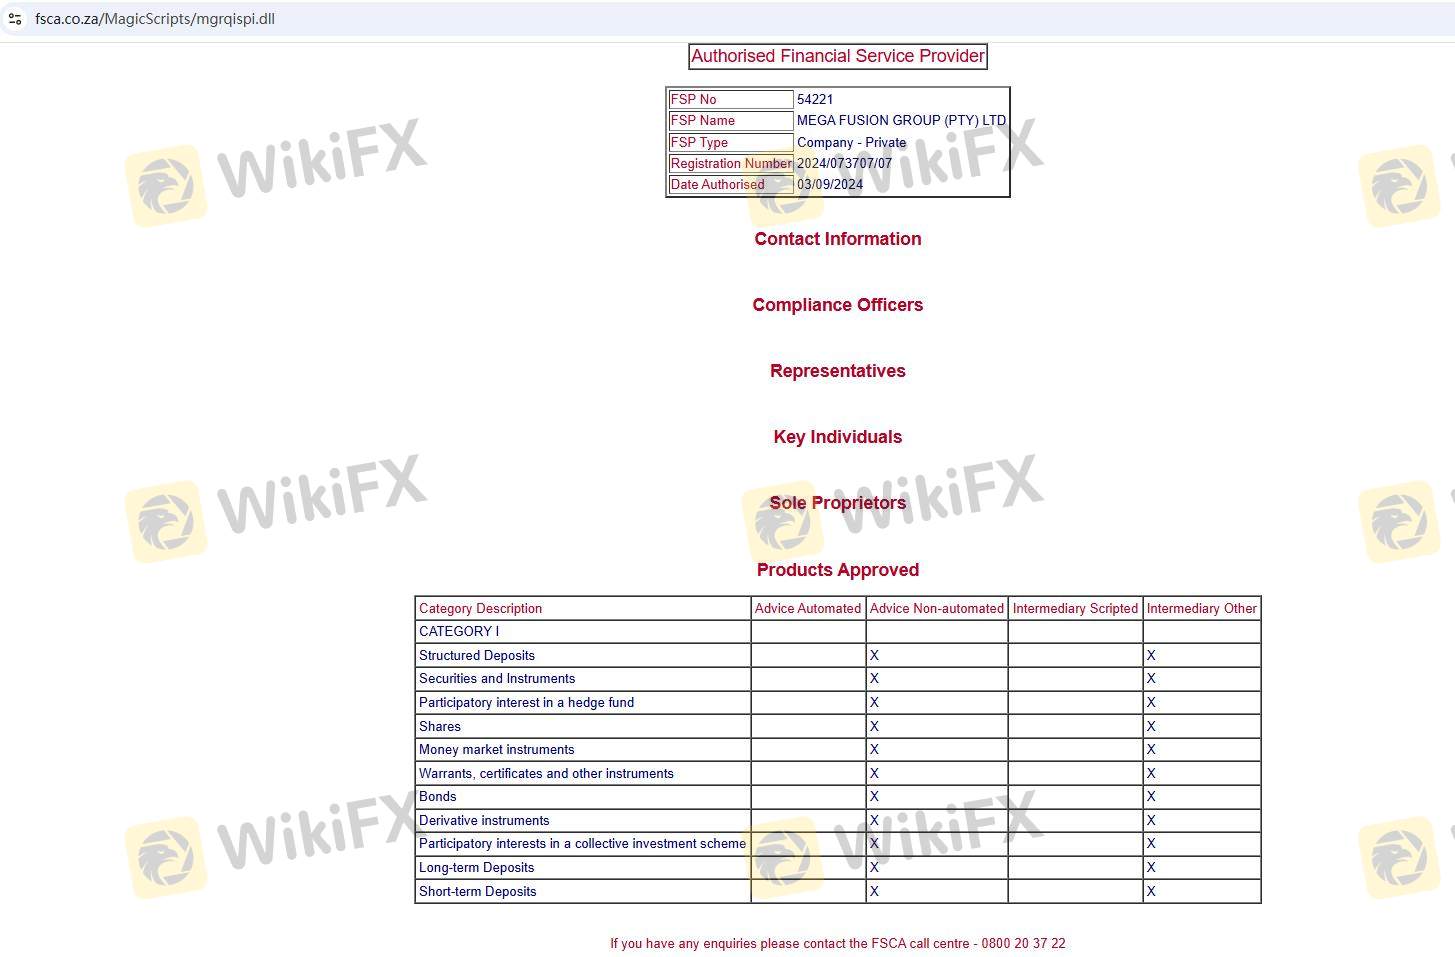Image resolution: width=1455 pixels, height=957 pixels.
Task: Click the Authorised Financial Service Provider title
Action: point(837,56)
